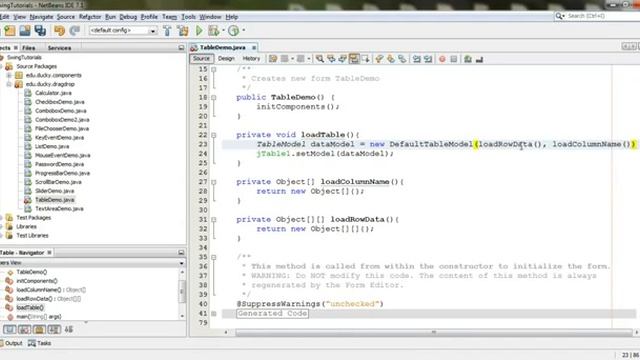Image resolution: width=640 pixels, height=360 pixels.
Task: Select TextAreaDemo.java in project tree
Action: click(59, 209)
